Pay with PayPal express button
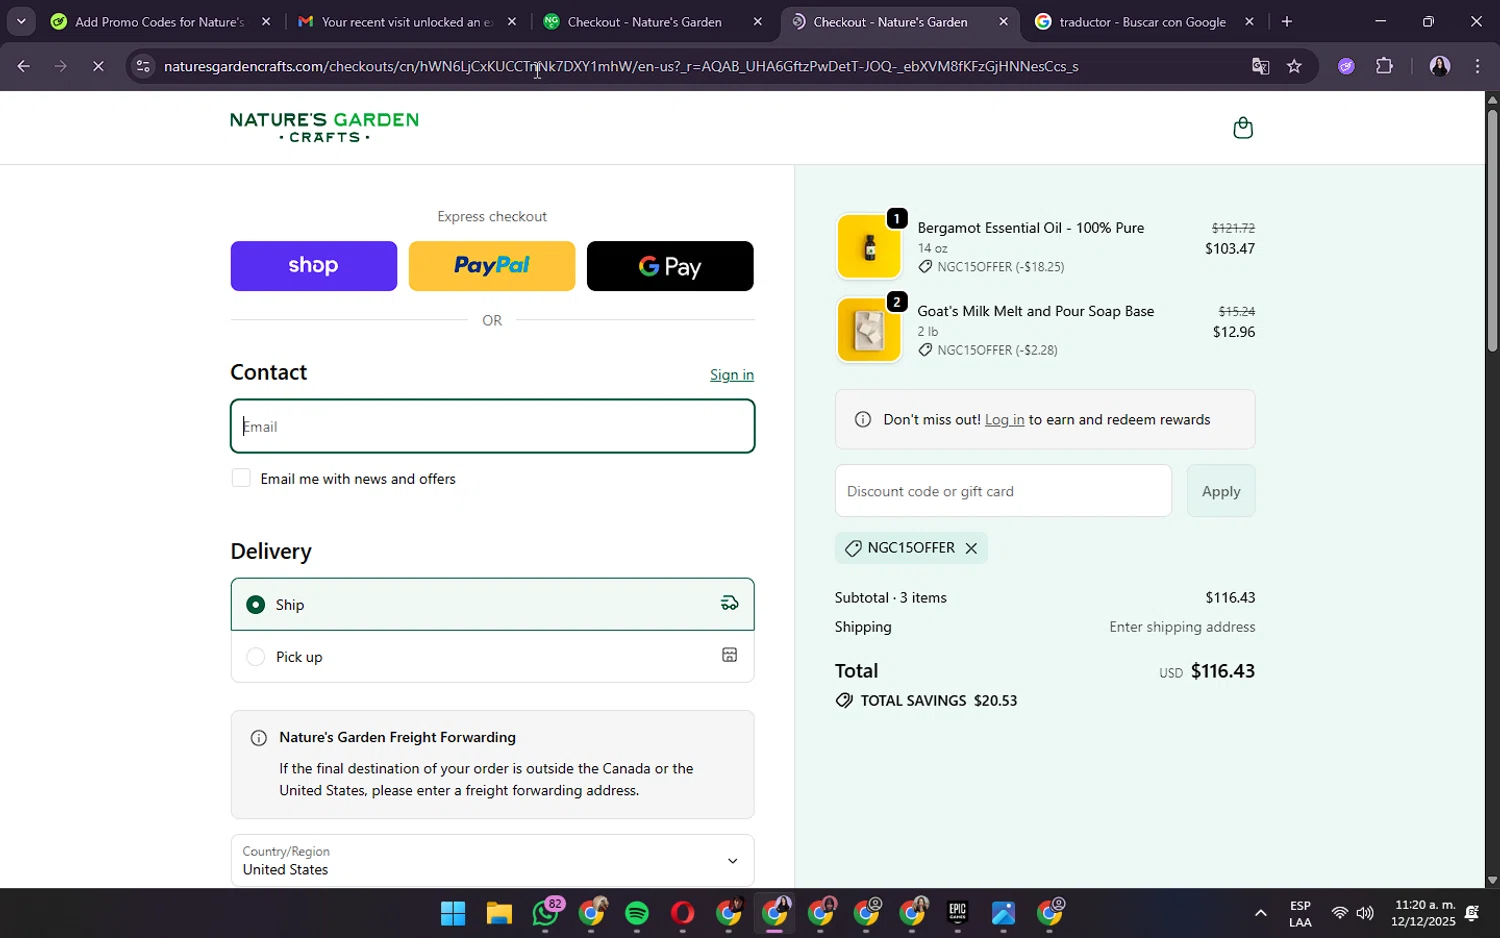The image size is (1500, 938). click(491, 266)
